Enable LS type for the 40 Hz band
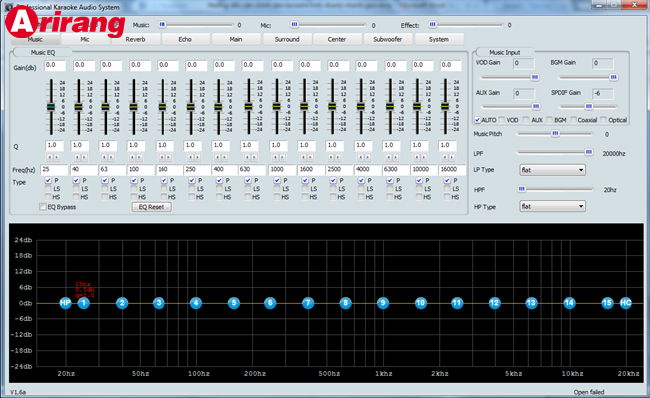The height and width of the screenshot is (398, 650). 76,189
